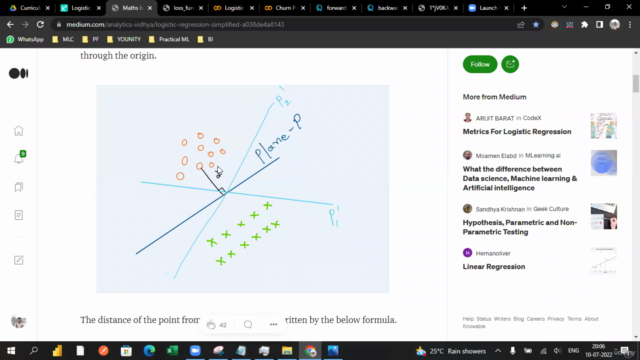Open Practical ML bookmarks folder
Image resolution: width=640 pixels, height=360 pixels.
click(x=169, y=39)
